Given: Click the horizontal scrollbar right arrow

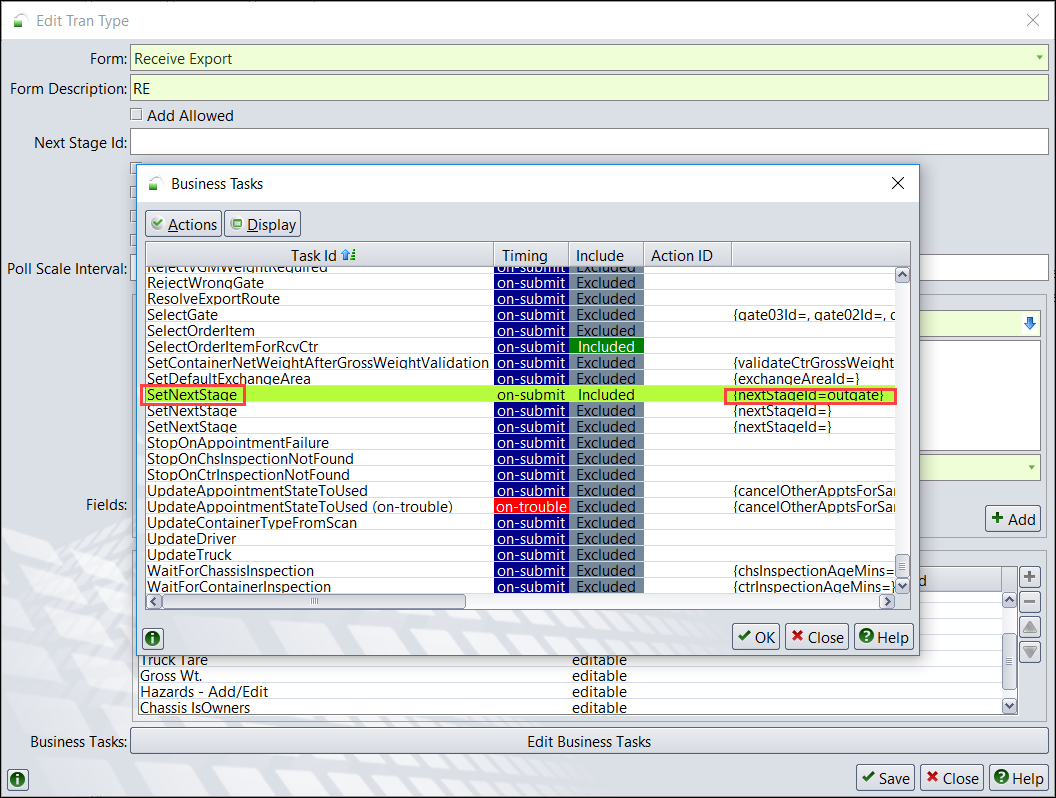Looking at the screenshot, I should [x=887, y=601].
